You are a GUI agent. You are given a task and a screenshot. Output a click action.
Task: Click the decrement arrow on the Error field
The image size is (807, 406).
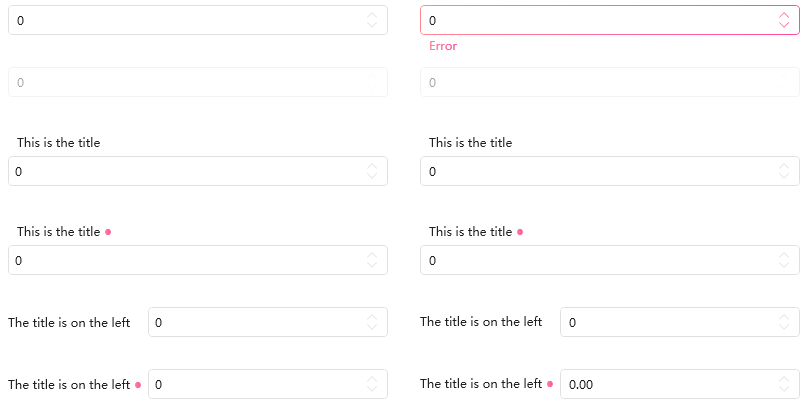pyautogui.click(x=784, y=25)
